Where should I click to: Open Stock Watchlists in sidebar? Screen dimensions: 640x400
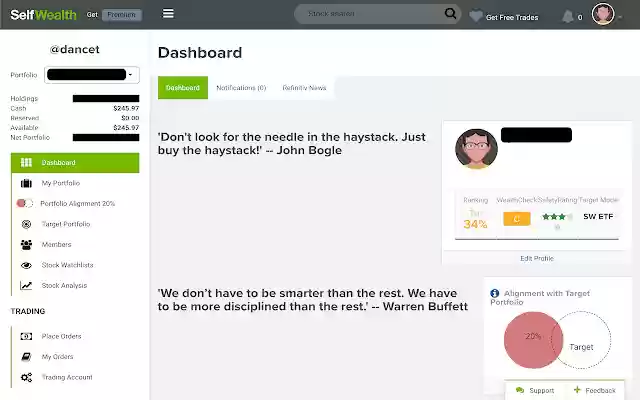(x=67, y=265)
